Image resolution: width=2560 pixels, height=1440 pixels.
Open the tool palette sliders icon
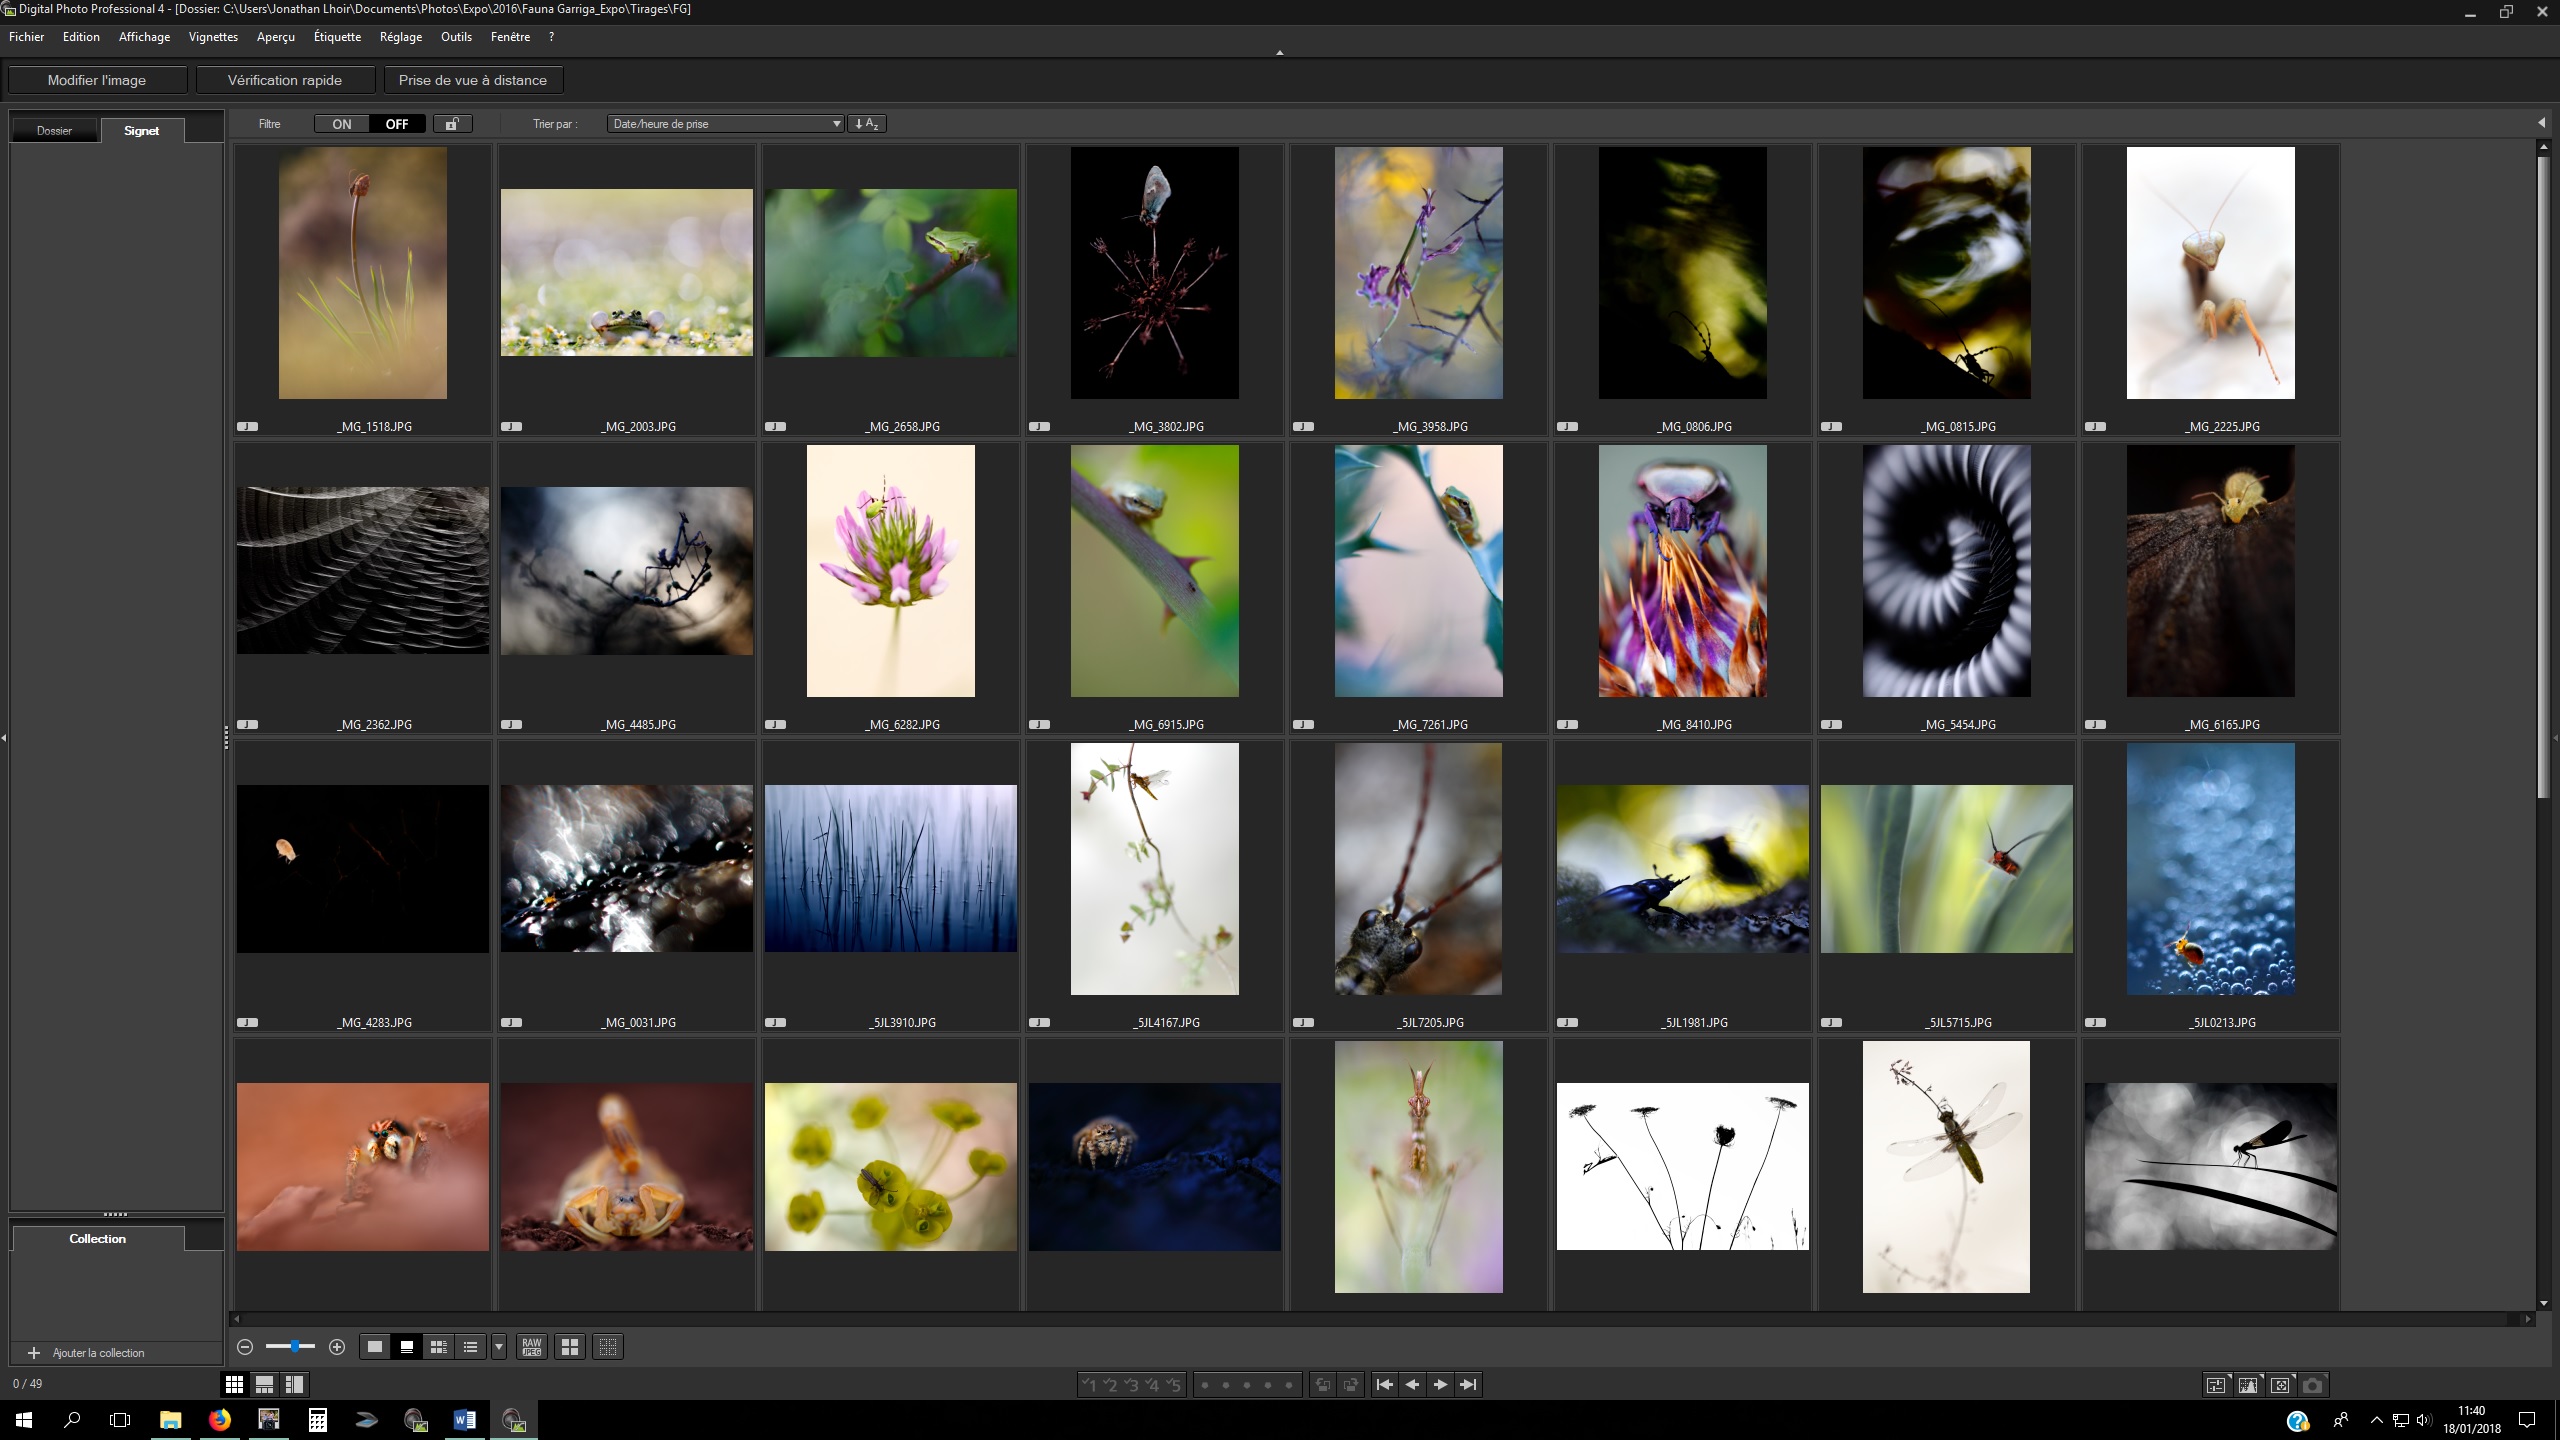coord(2216,1385)
